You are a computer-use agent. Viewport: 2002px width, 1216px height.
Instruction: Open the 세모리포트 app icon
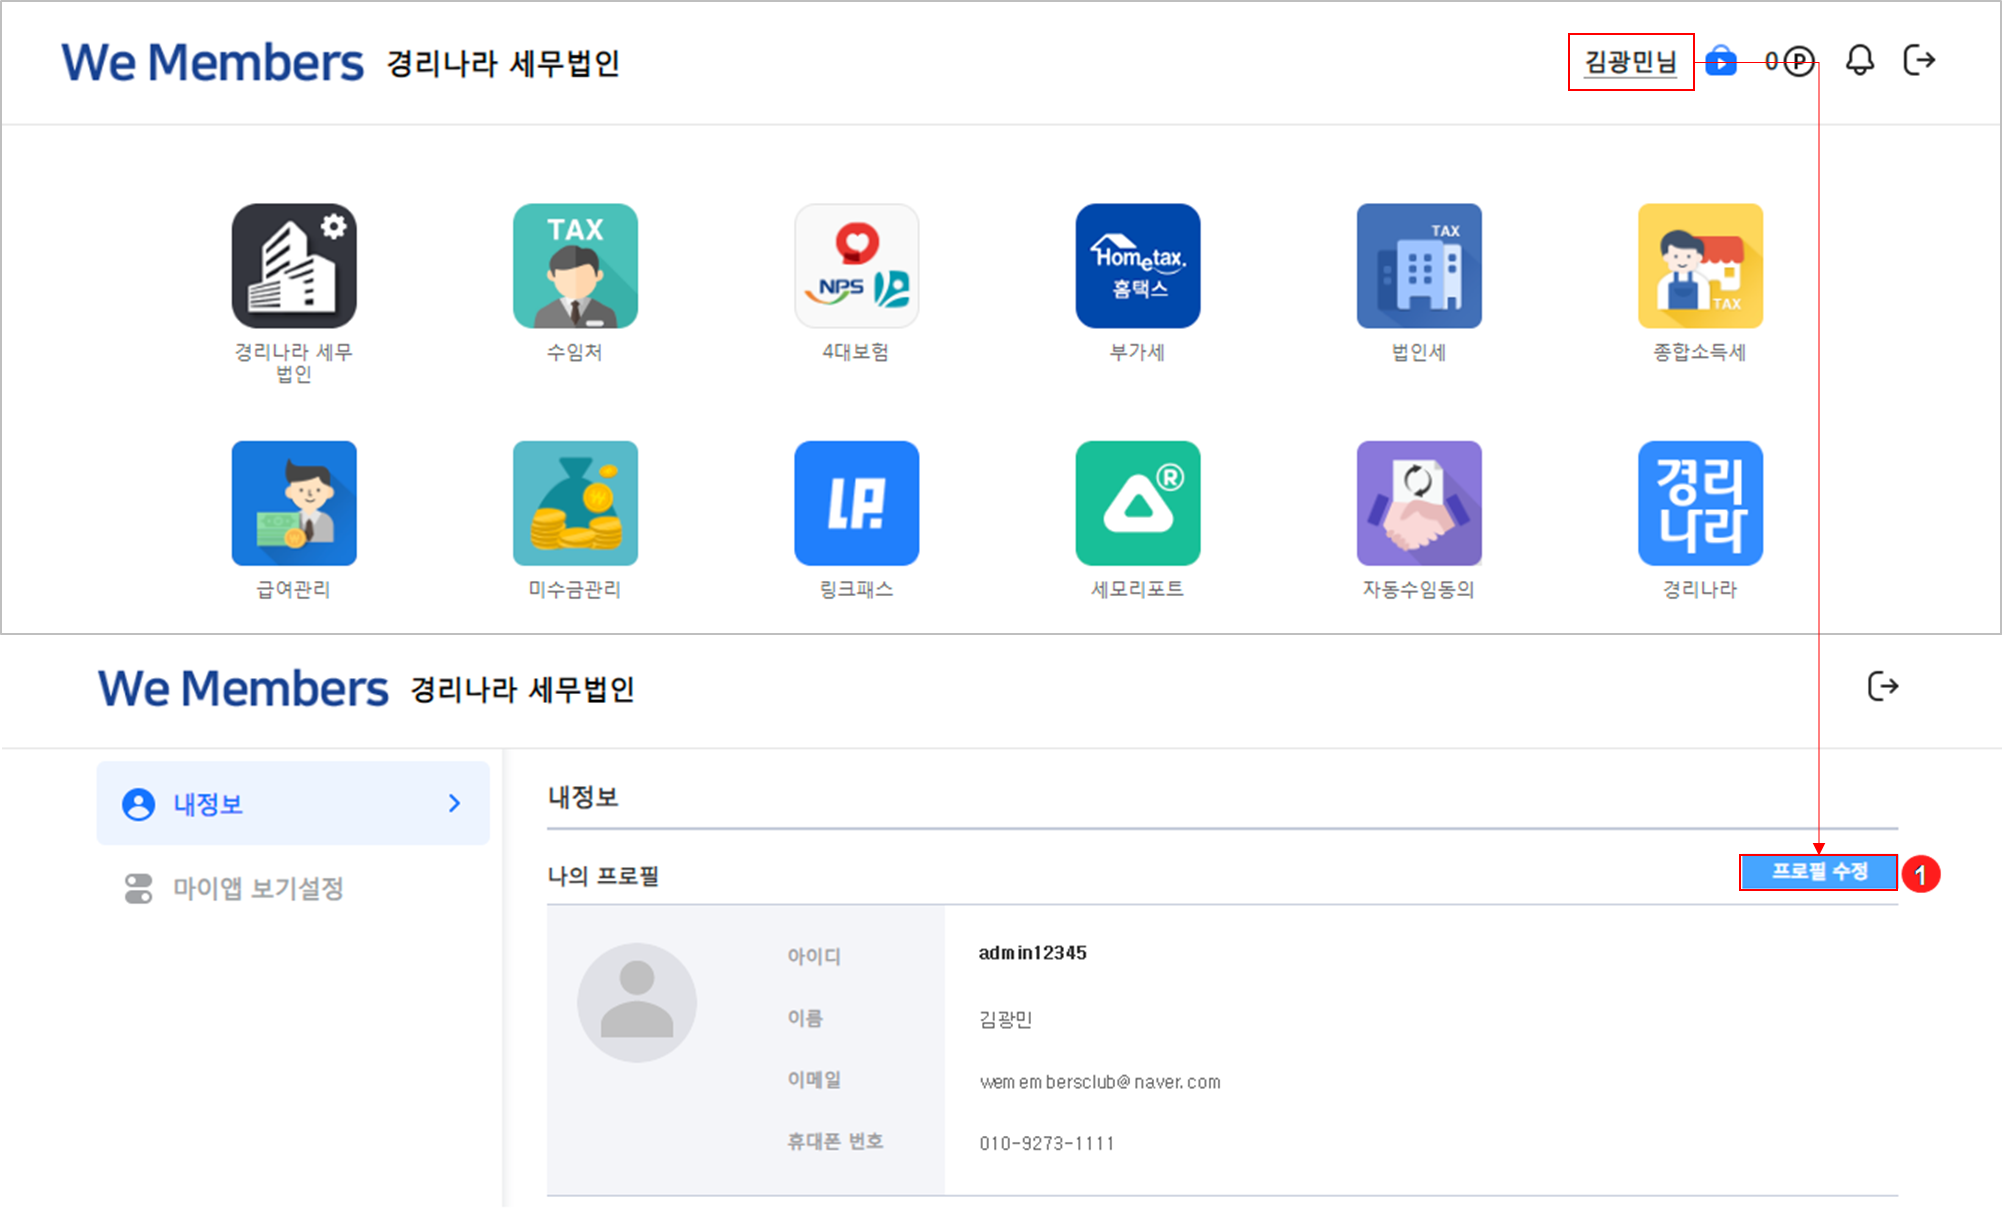click(x=1137, y=503)
